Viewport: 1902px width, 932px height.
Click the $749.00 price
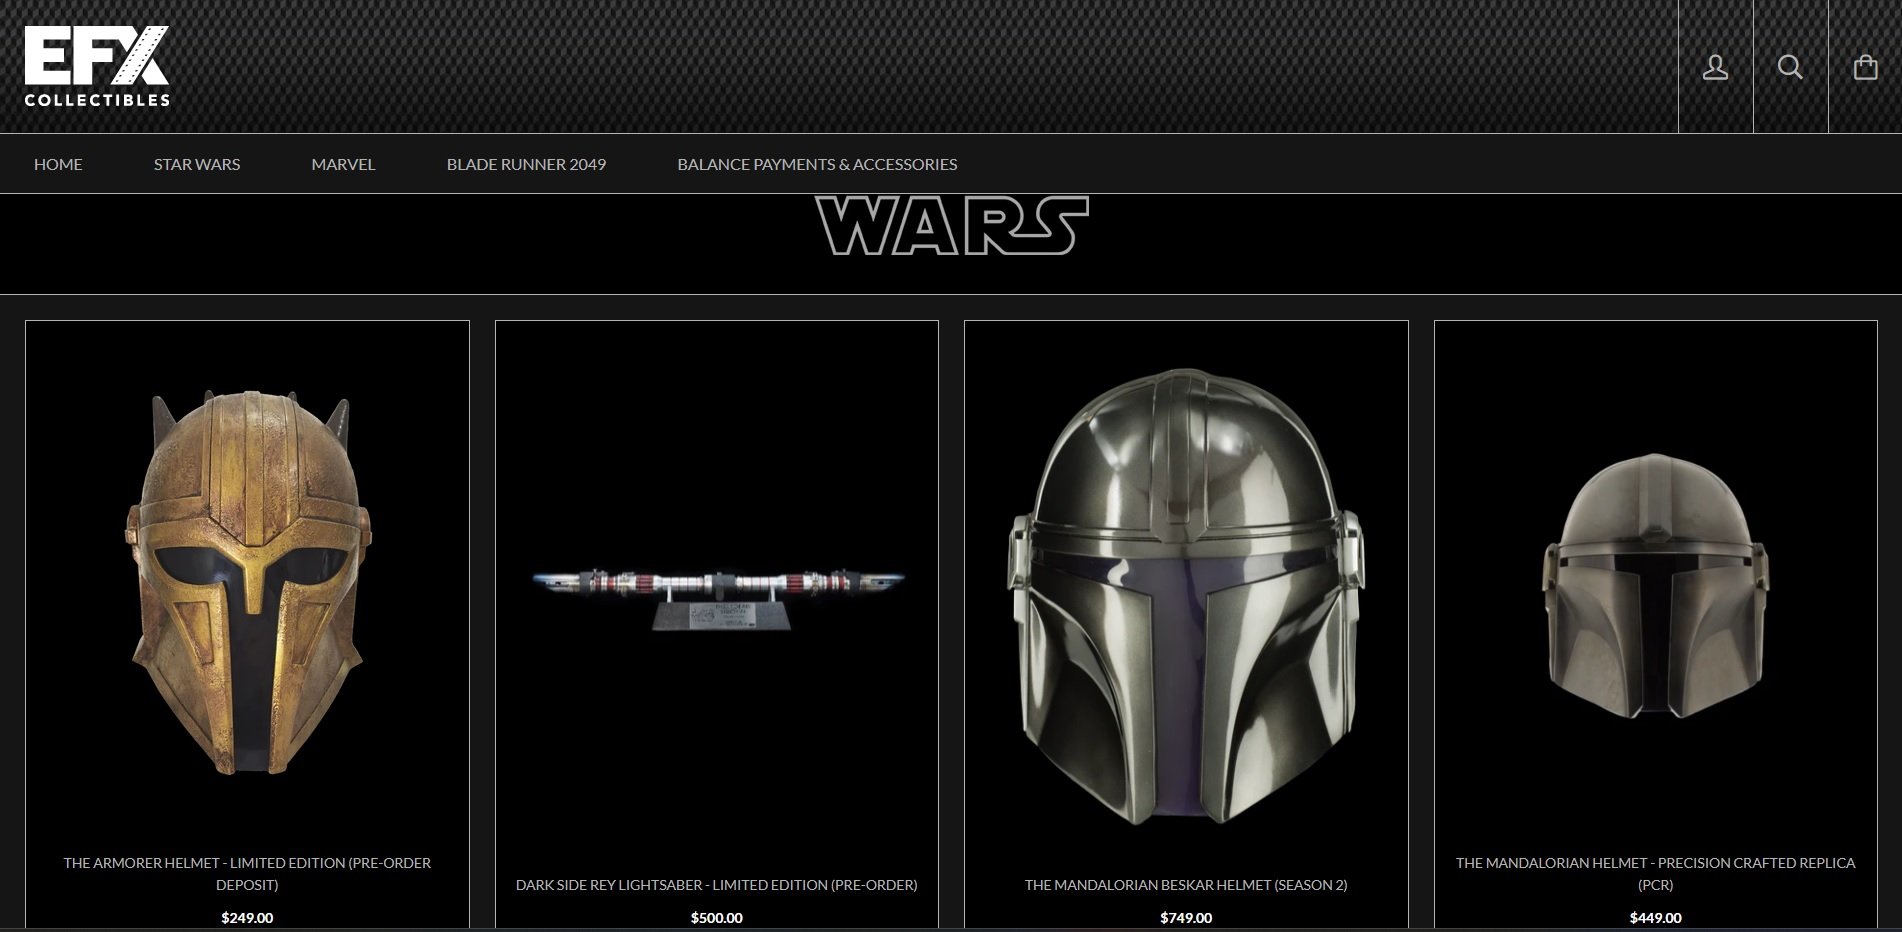point(1186,918)
